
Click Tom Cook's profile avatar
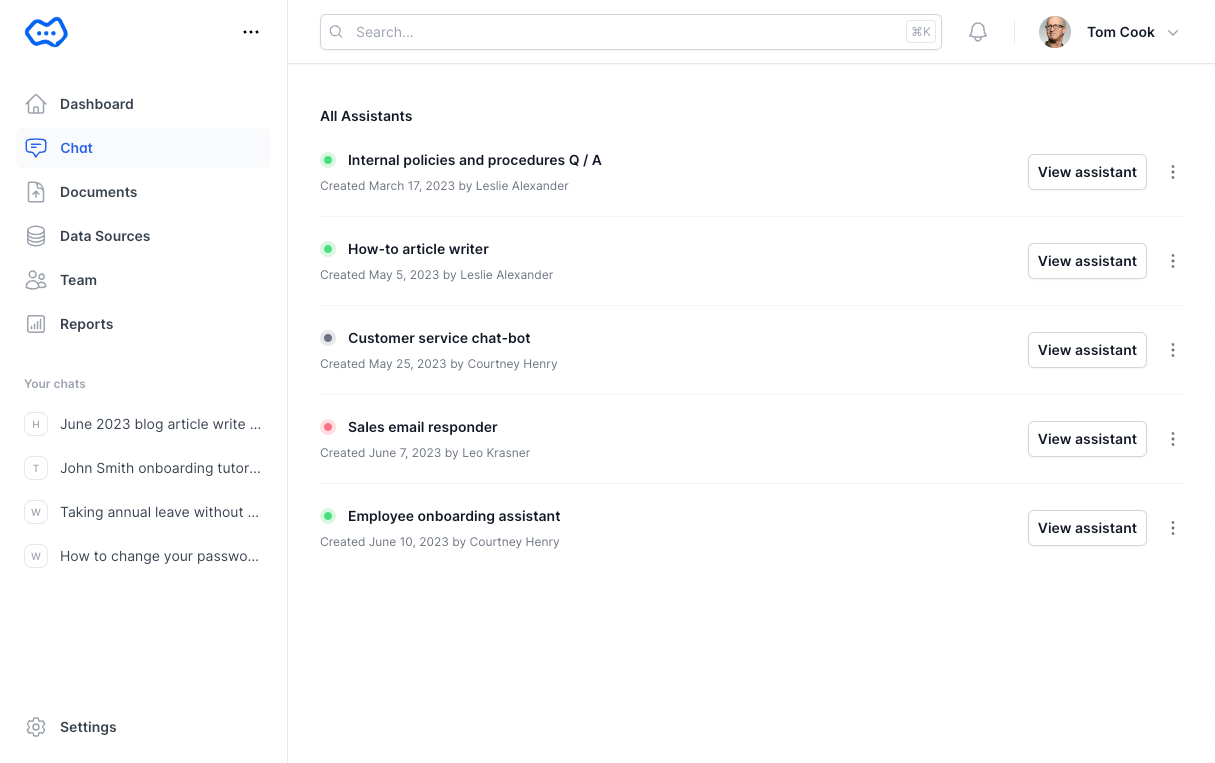[x=1055, y=32]
